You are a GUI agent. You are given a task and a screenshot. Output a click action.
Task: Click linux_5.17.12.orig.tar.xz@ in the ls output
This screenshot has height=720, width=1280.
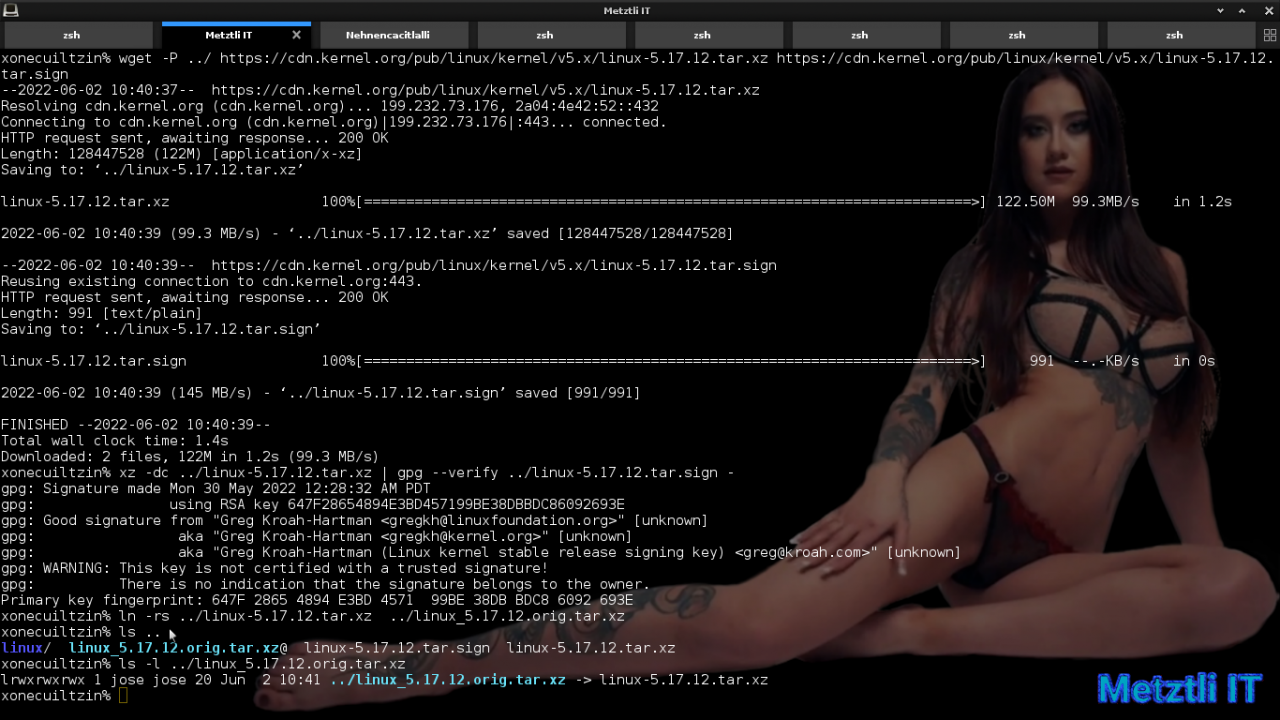(x=178, y=648)
